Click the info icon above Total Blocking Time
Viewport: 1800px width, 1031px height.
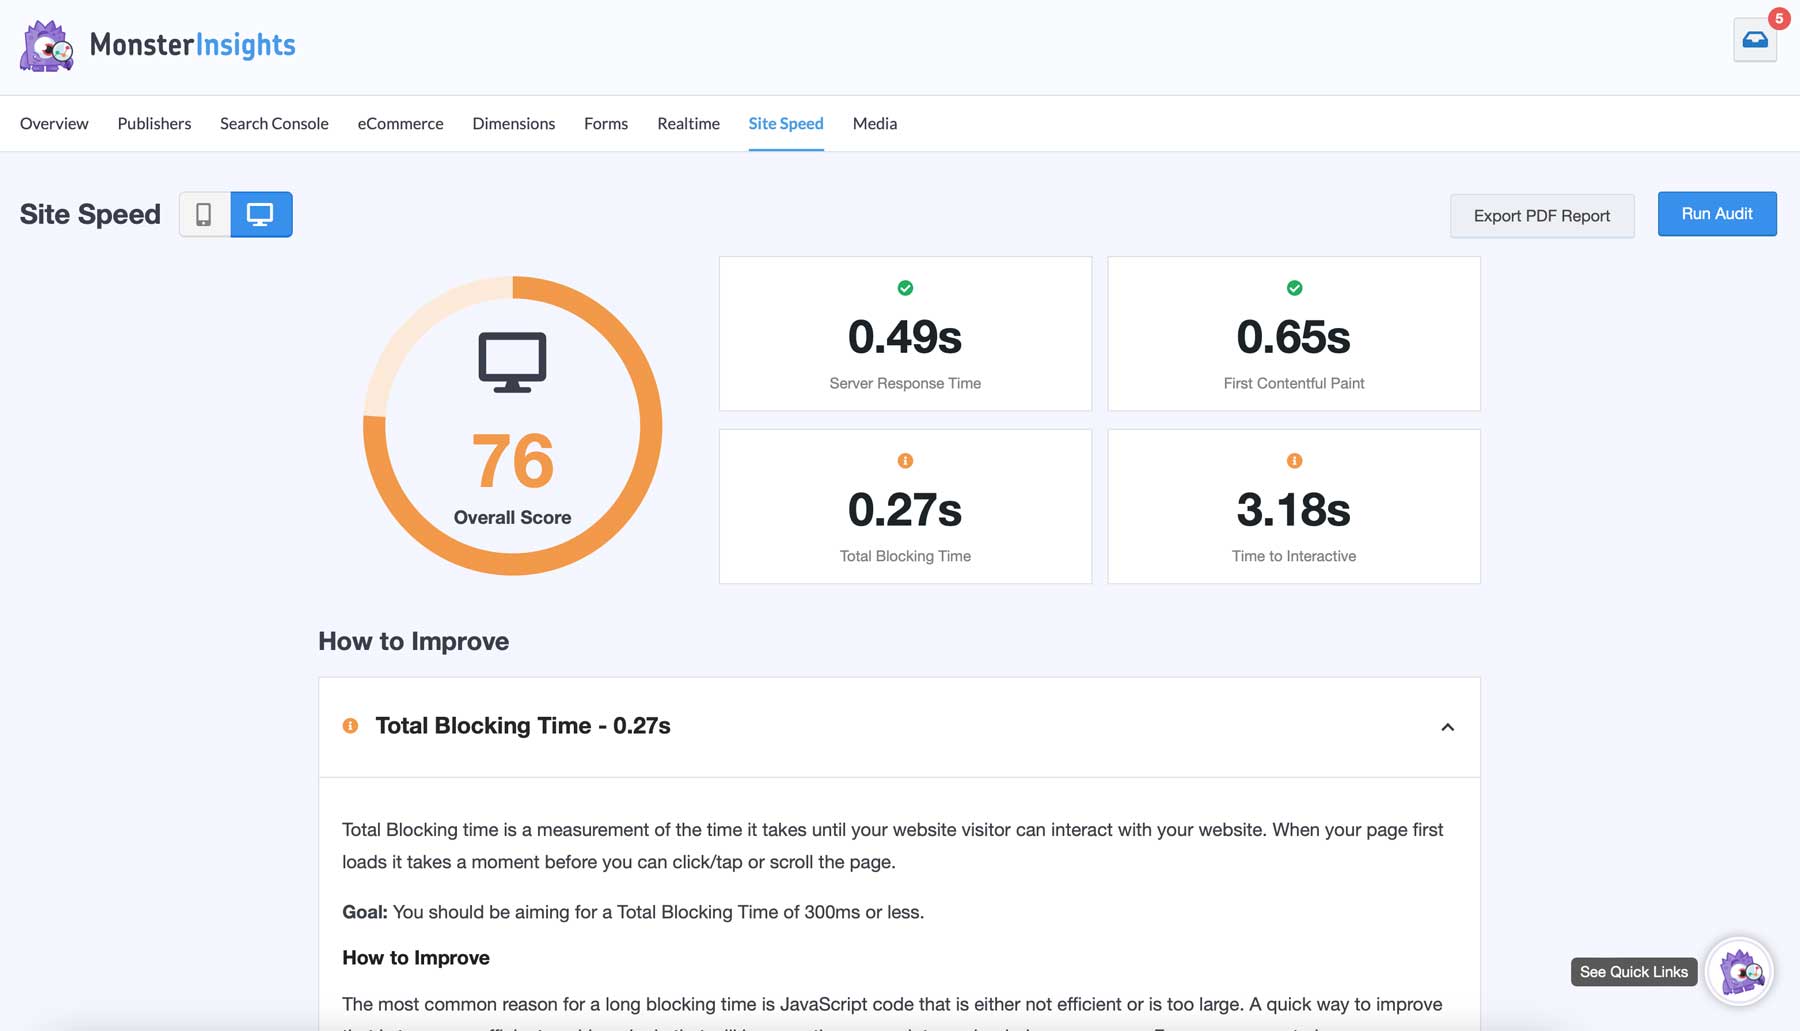[x=904, y=461]
